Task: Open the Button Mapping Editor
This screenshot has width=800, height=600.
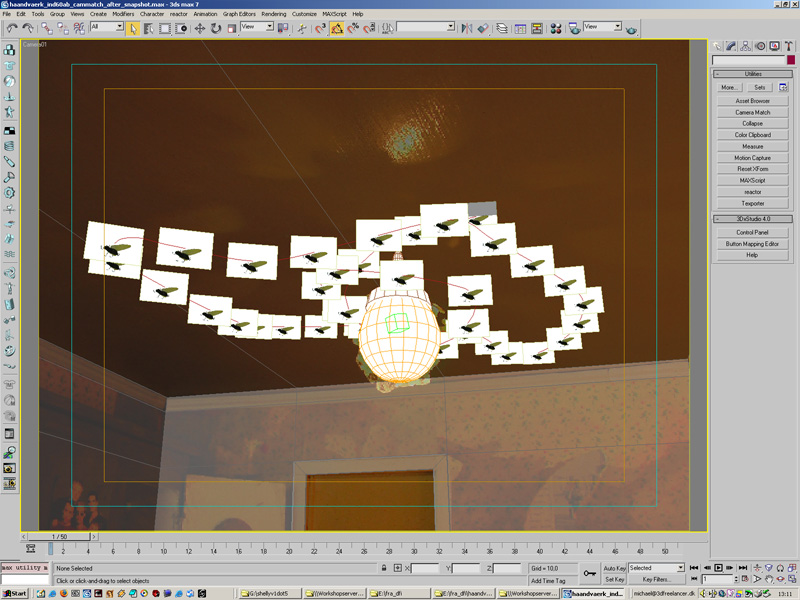Action: (x=753, y=244)
